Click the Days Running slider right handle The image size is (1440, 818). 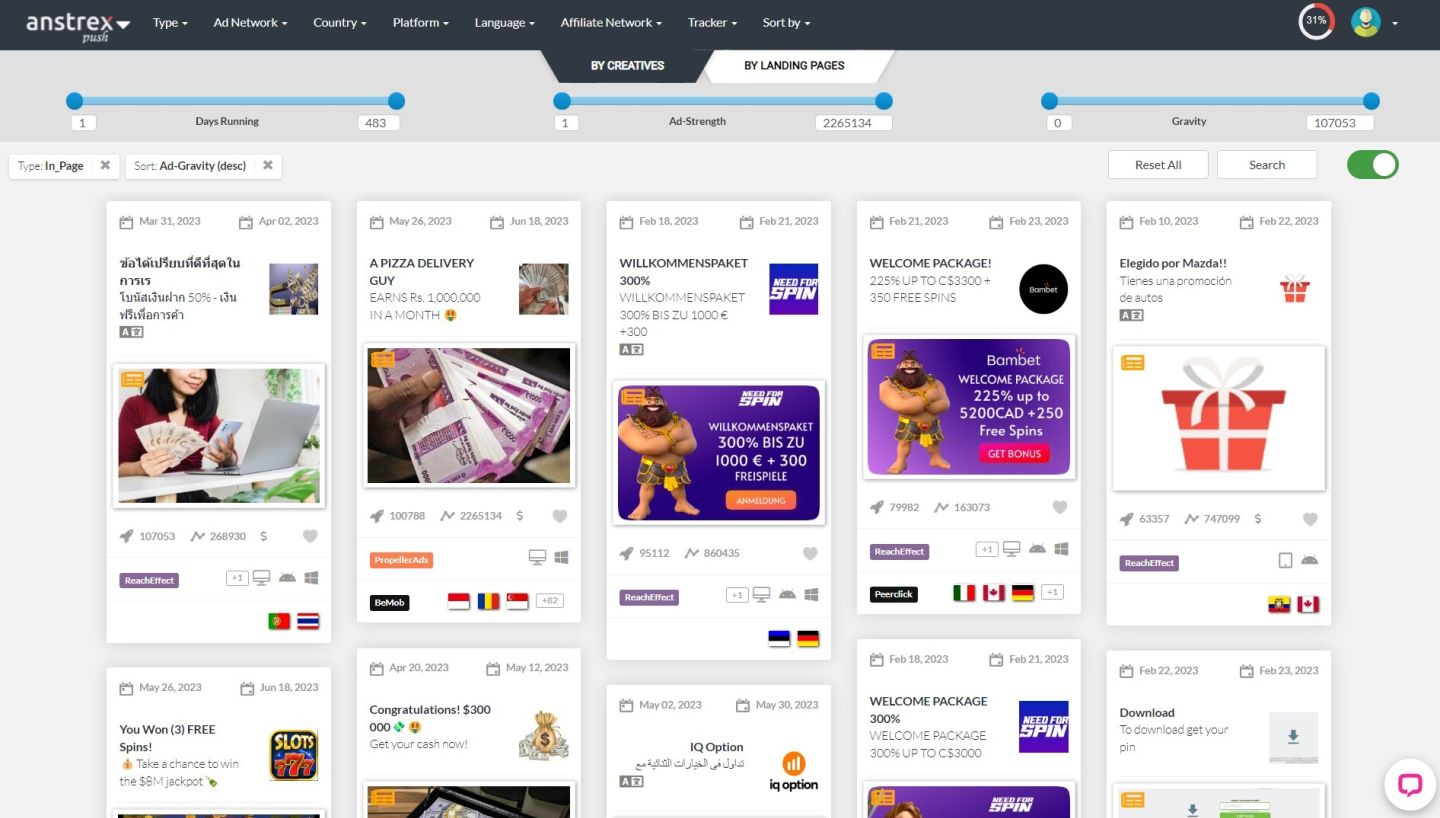(396, 101)
